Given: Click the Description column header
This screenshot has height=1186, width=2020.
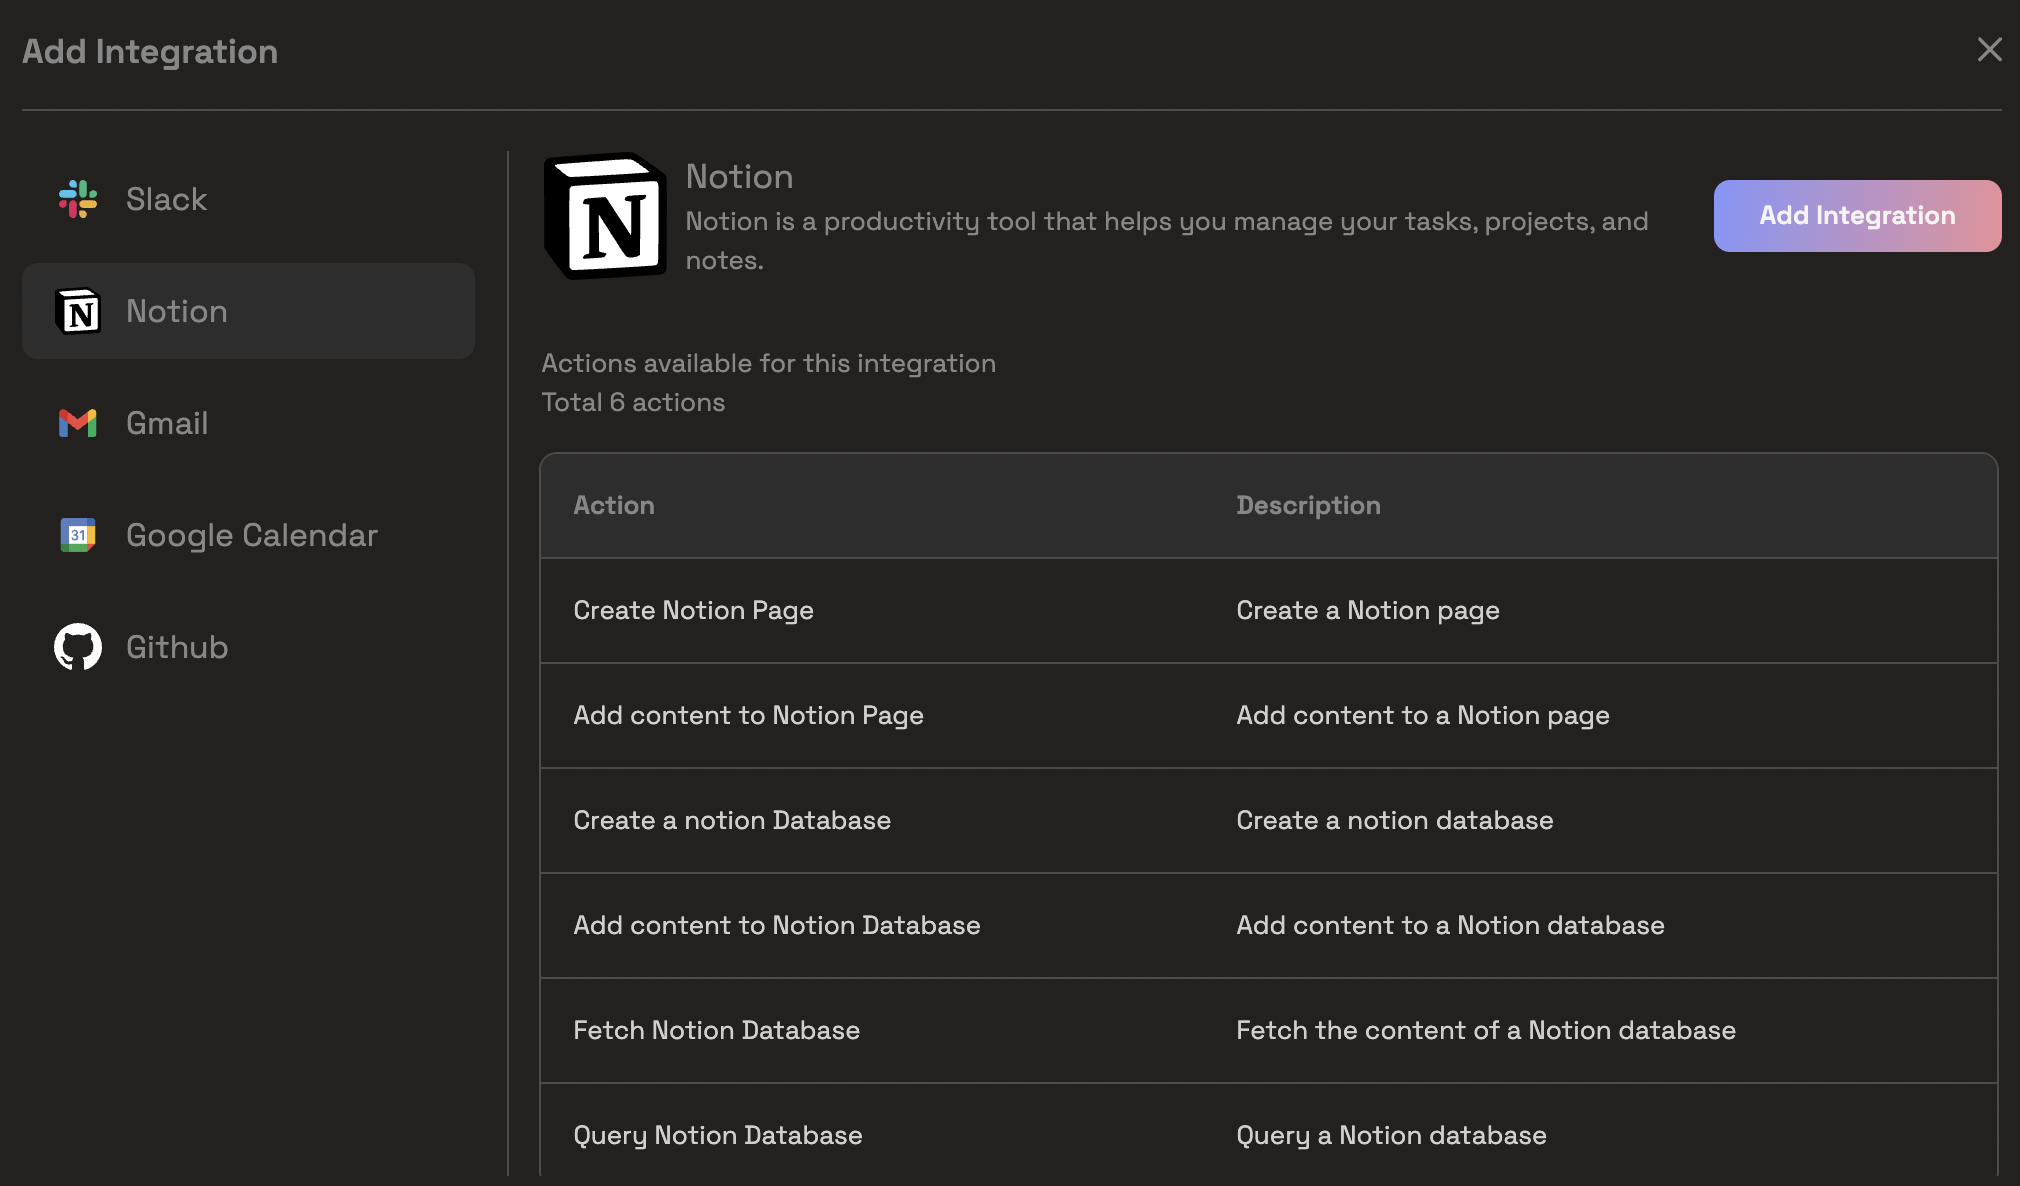Looking at the screenshot, I should (x=1308, y=505).
